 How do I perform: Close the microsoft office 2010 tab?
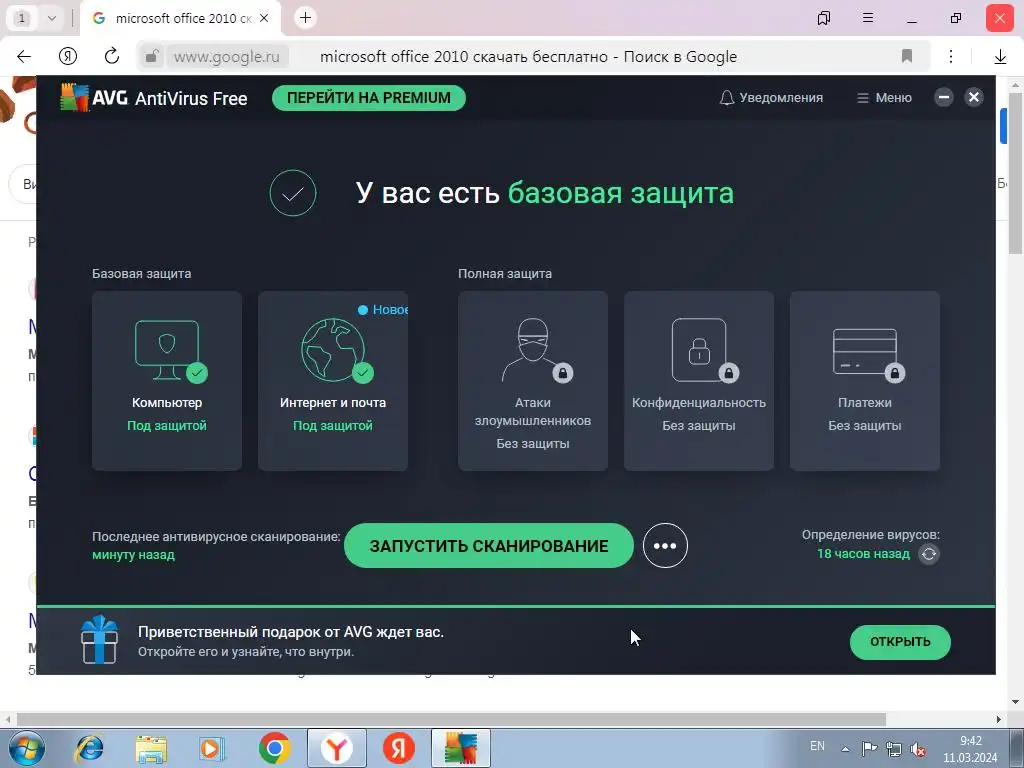click(x=264, y=18)
